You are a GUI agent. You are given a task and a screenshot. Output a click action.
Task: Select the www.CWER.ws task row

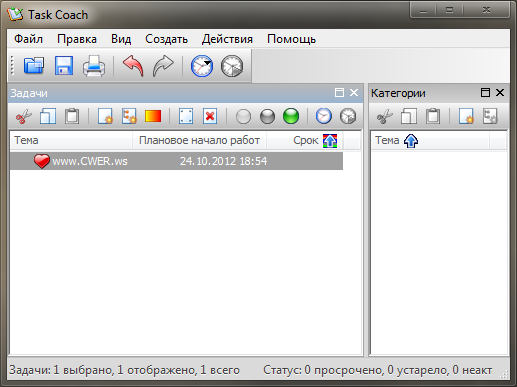(x=176, y=161)
